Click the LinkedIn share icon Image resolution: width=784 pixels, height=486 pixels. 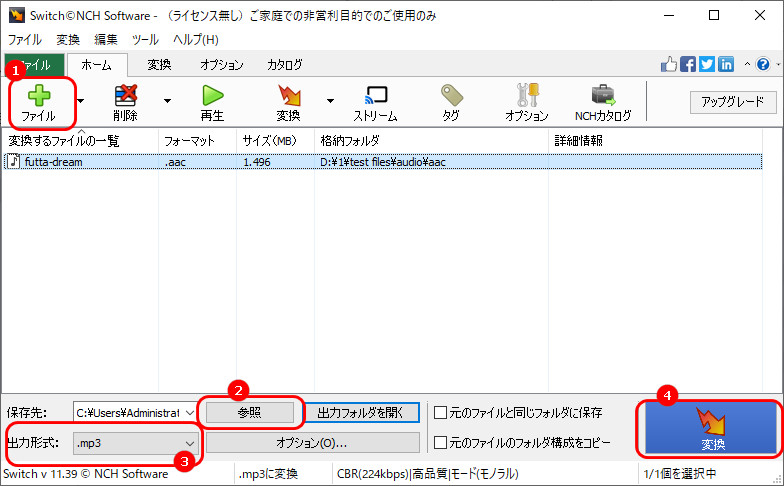(x=726, y=64)
